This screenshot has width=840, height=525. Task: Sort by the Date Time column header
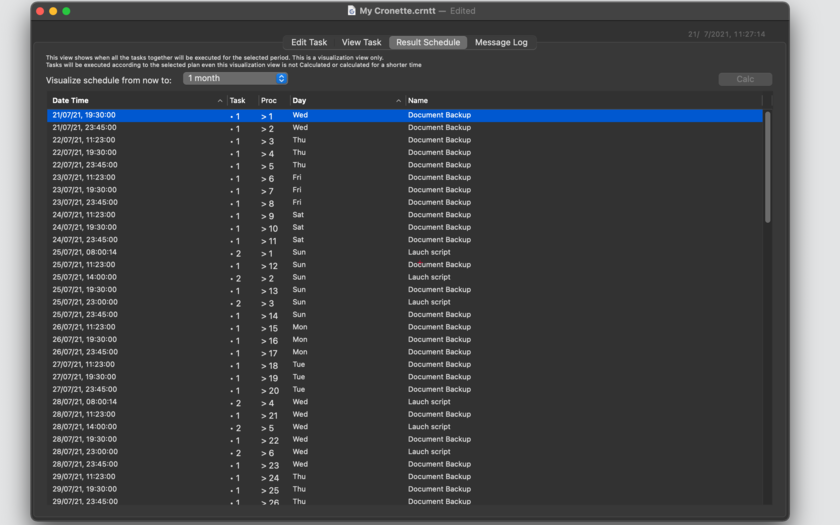coord(70,101)
